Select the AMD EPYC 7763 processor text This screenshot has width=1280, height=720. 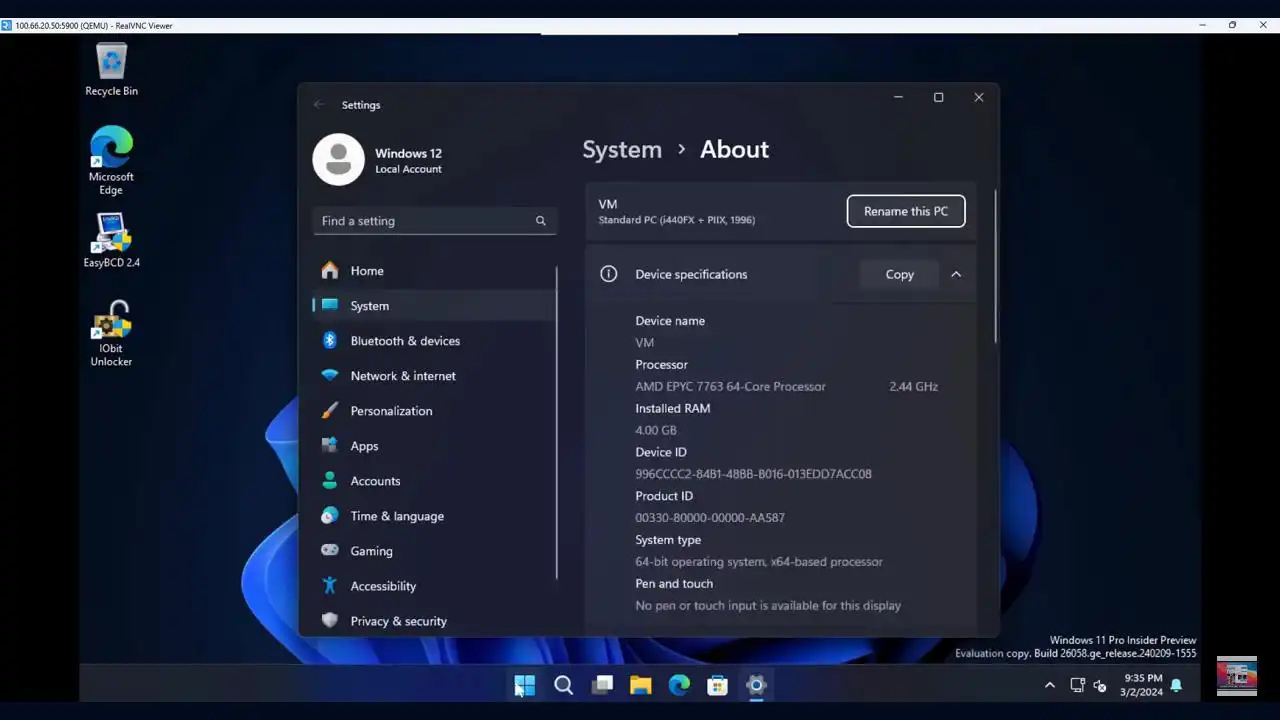pyautogui.click(x=730, y=386)
